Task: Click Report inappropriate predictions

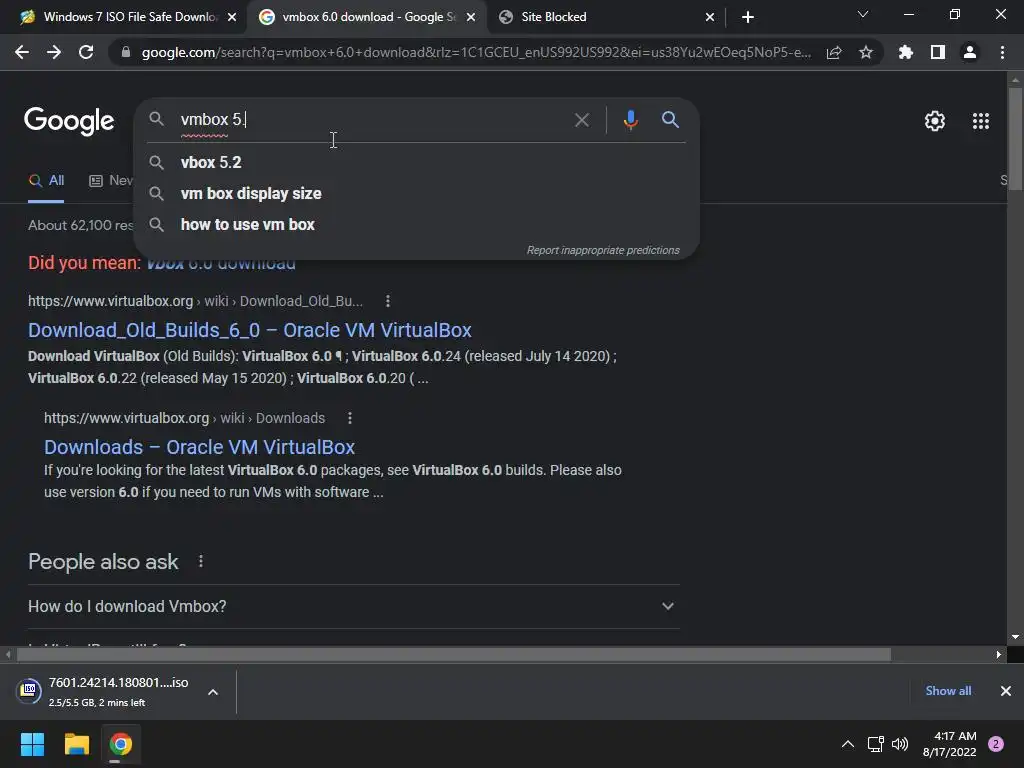Action: 603,250
